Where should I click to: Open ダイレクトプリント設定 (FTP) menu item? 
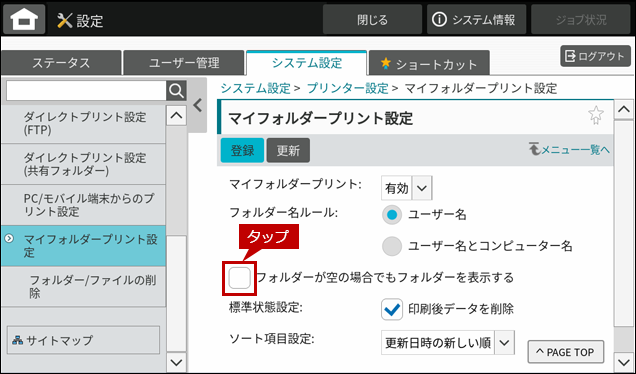83,123
